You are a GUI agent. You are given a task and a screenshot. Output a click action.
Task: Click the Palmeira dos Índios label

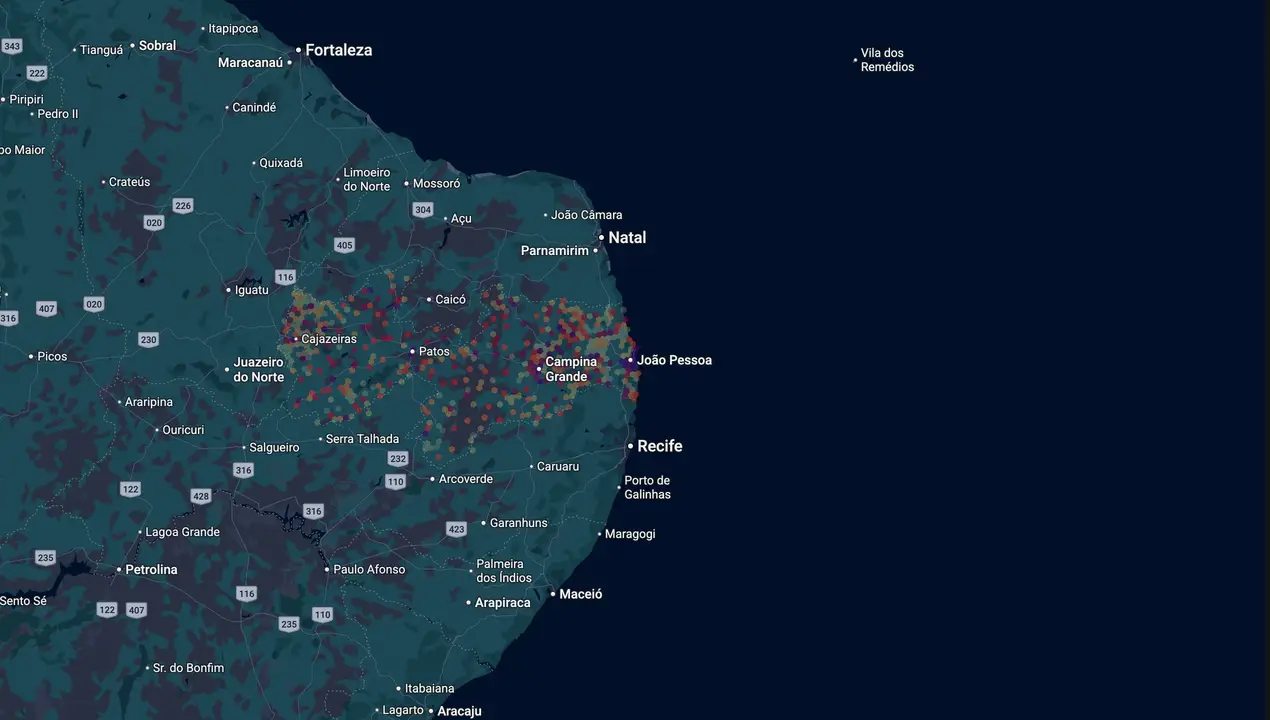click(504, 571)
